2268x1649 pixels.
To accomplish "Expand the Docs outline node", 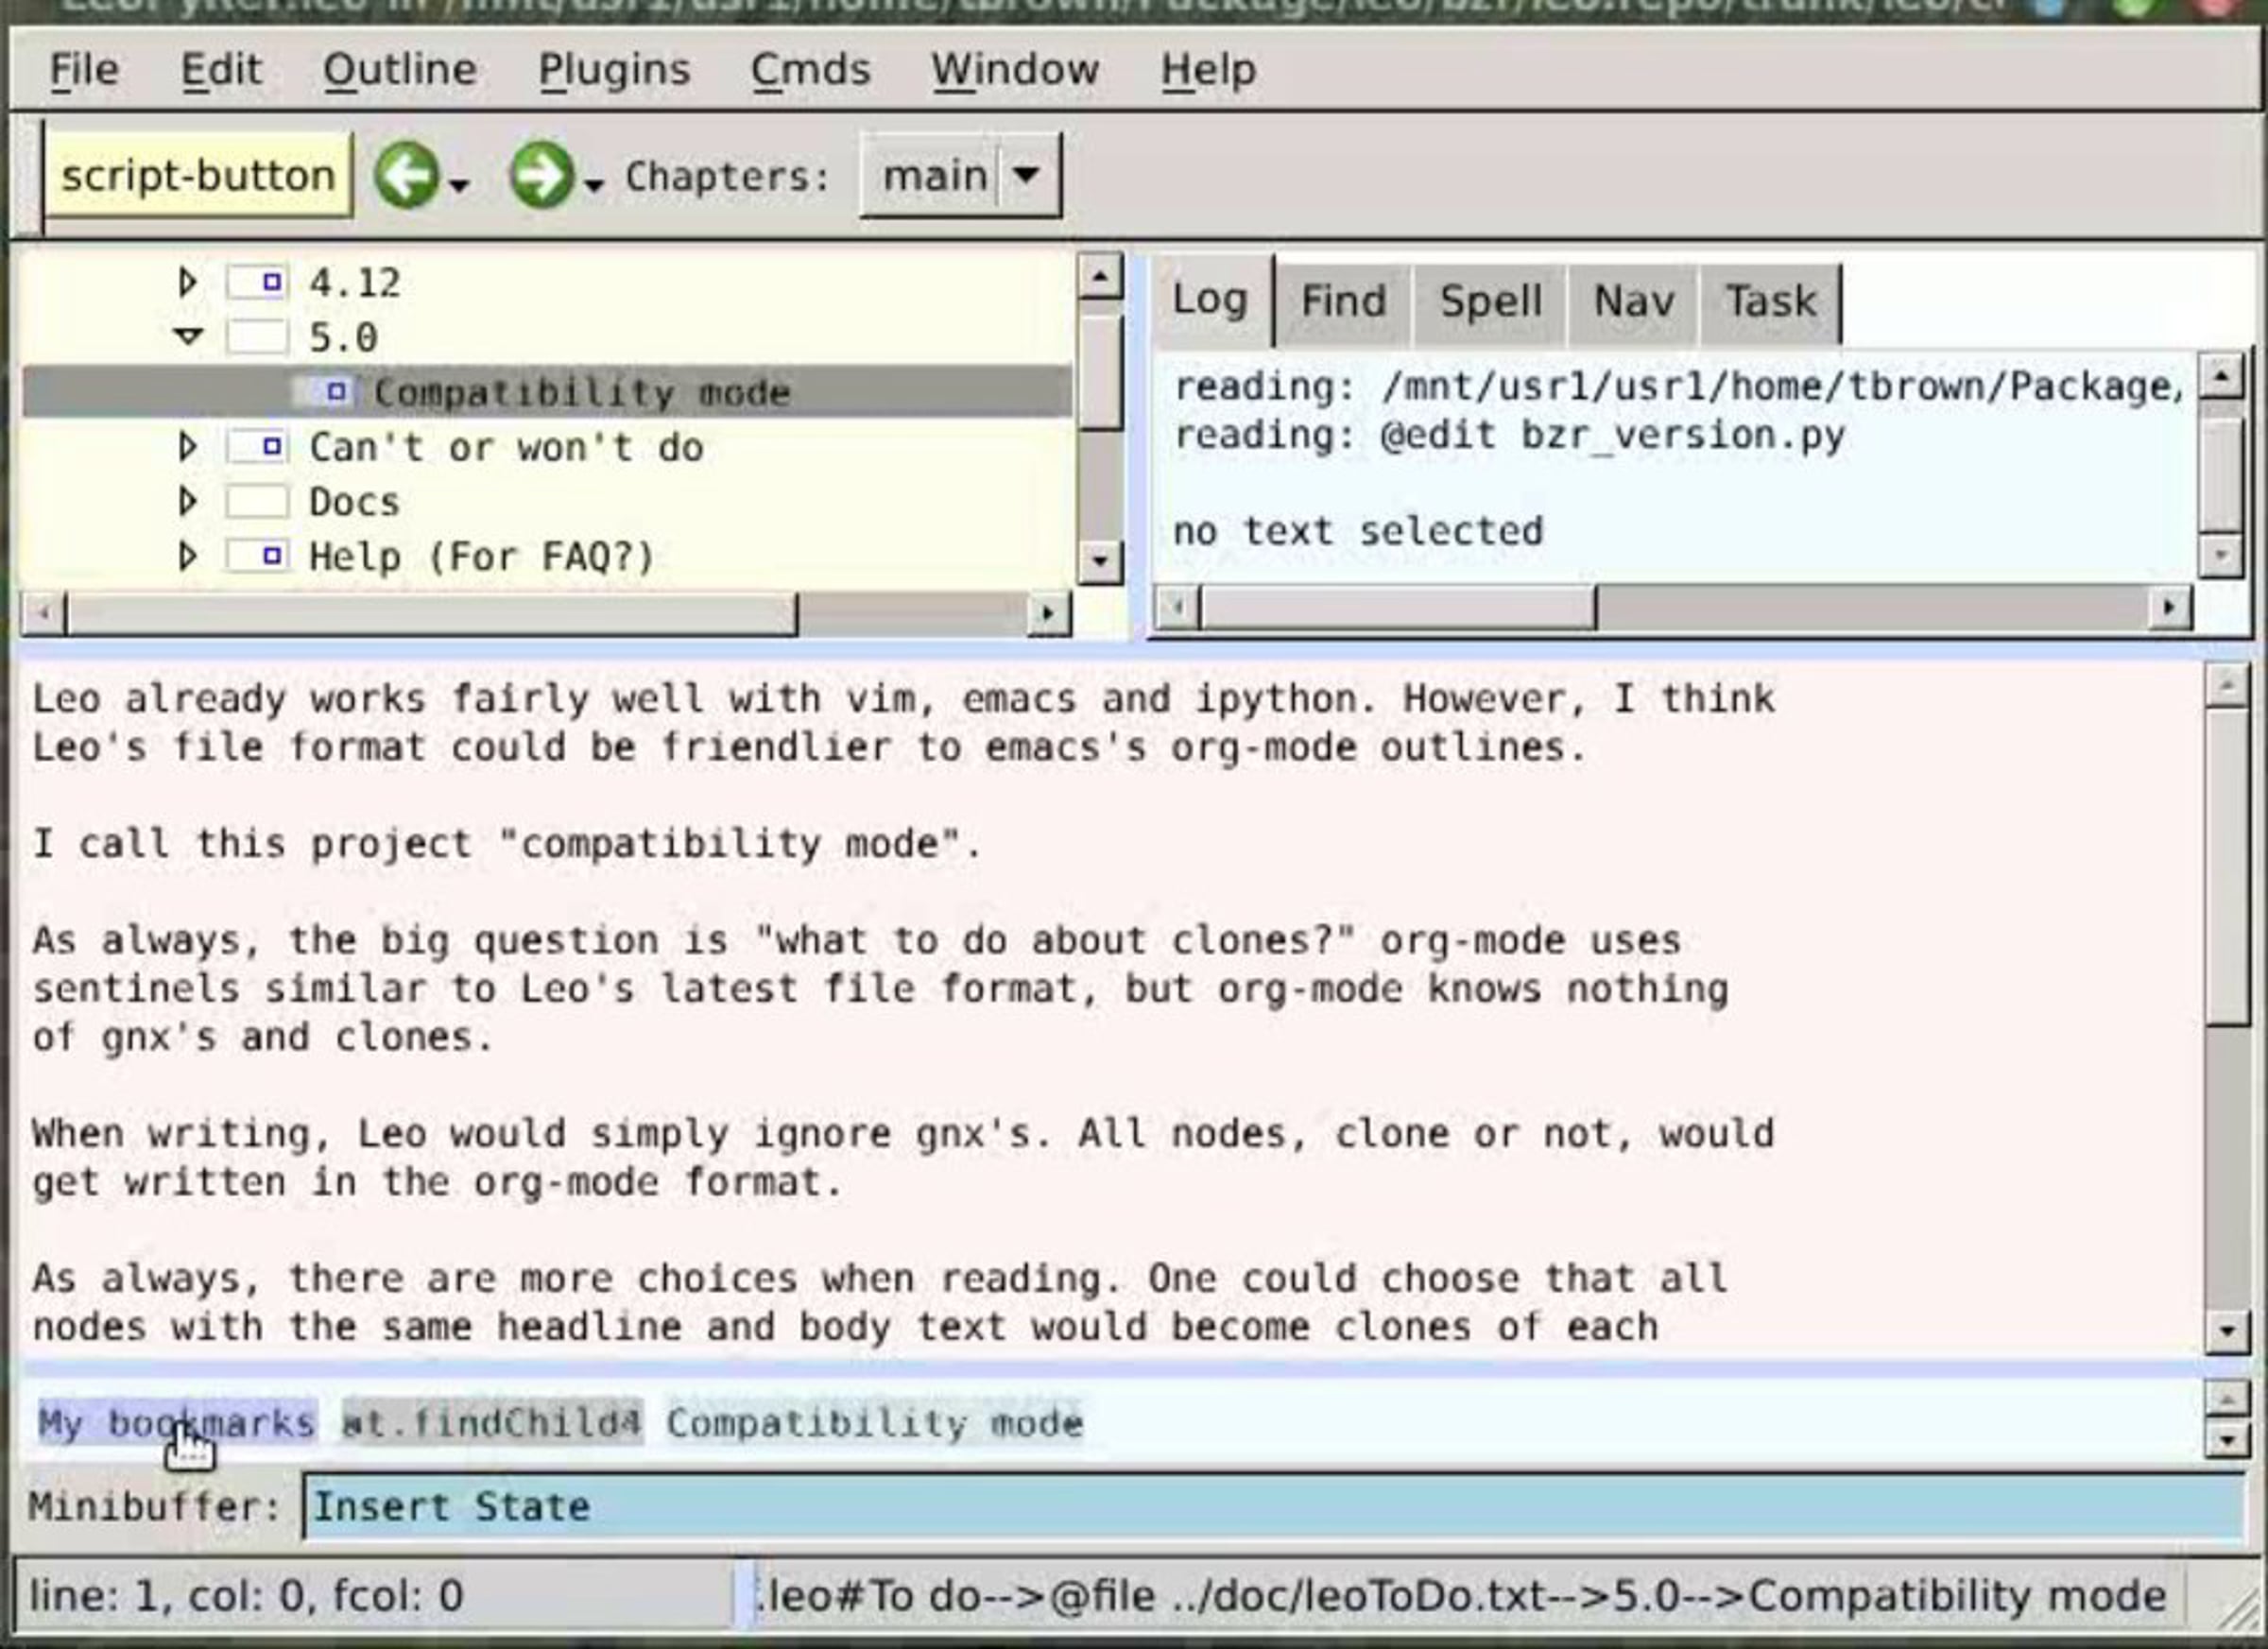I will pyautogui.click(x=187, y=501).
